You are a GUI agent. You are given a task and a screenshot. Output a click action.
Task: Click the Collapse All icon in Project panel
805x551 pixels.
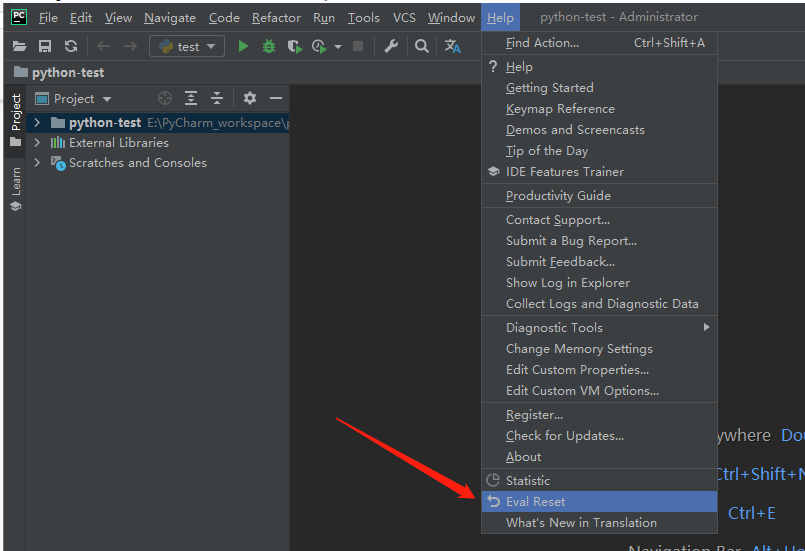217,98
